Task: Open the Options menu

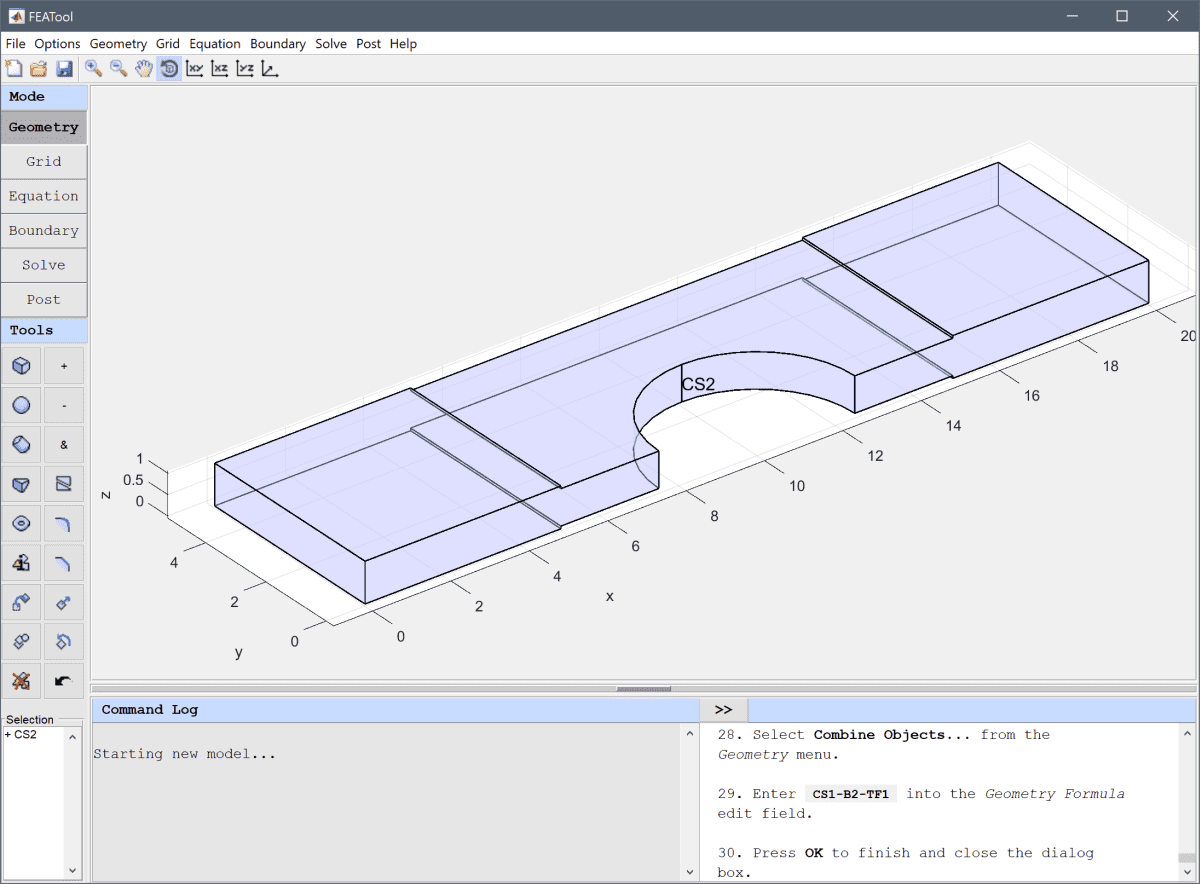Action: click(57, 44)
